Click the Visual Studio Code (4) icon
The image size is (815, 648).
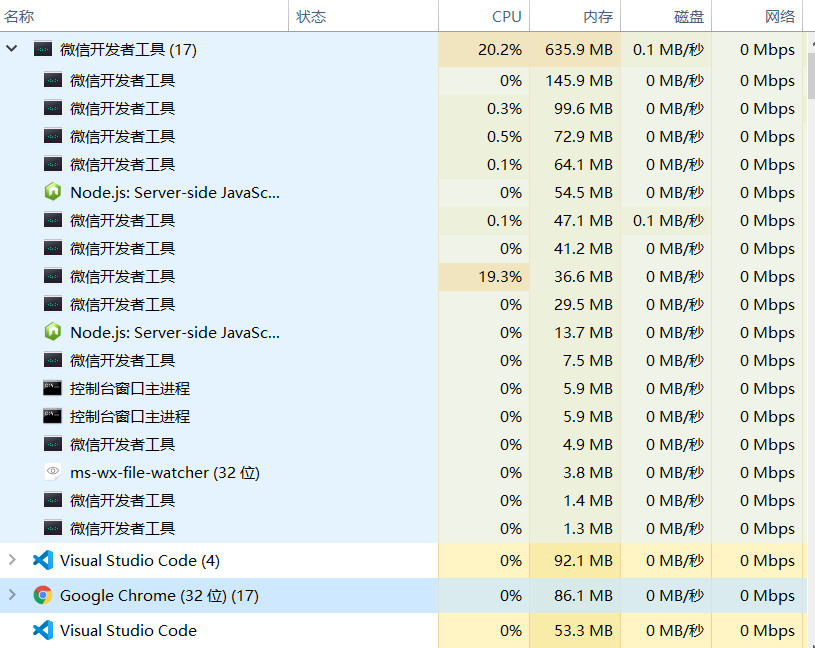pos(43,560)
